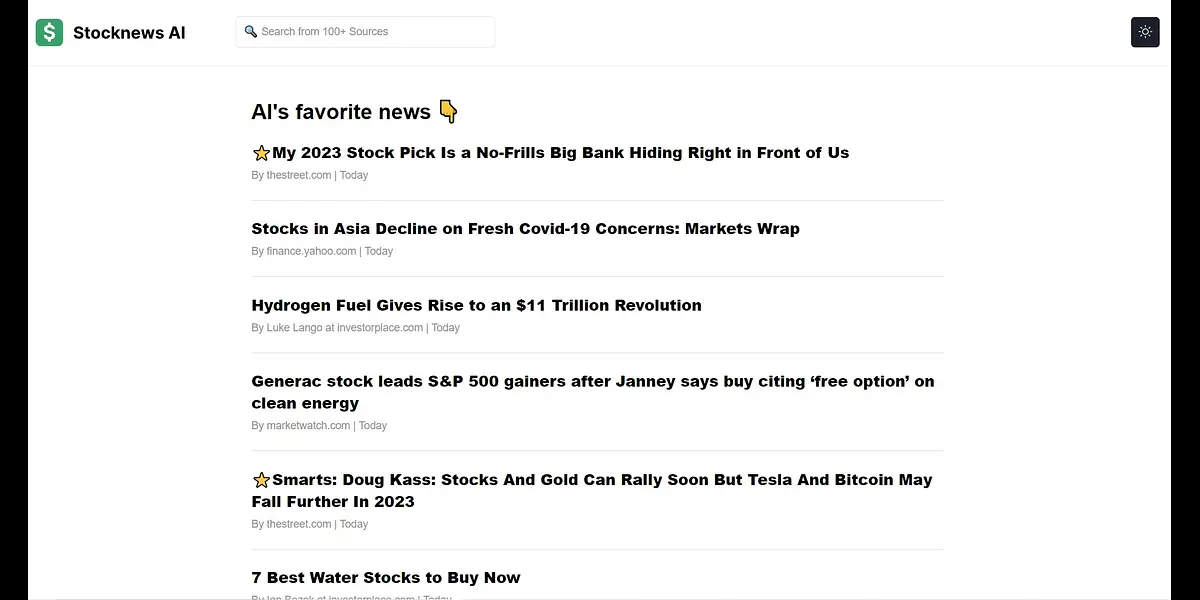Click the 'By marketwatch.com | Today' source line
Image resolution: width=1200 pixels, height=600 pixels.
pos(319,425)
